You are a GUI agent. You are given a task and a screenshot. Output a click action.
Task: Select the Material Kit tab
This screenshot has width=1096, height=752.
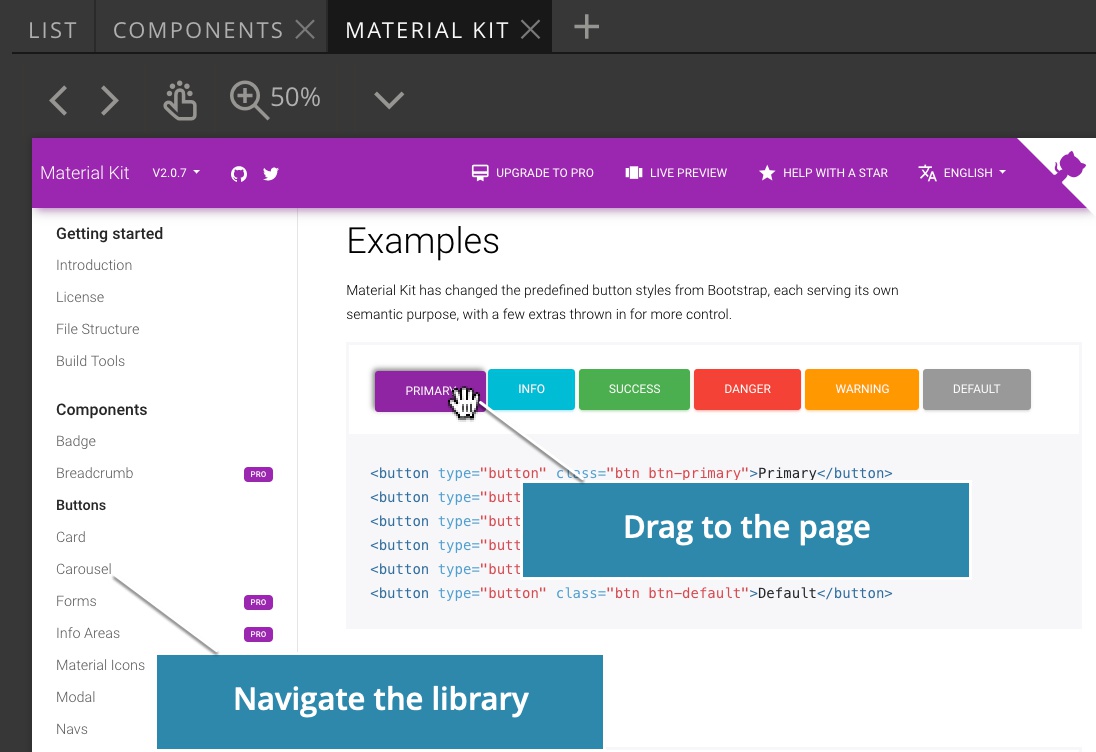click(x=427, y=30)
